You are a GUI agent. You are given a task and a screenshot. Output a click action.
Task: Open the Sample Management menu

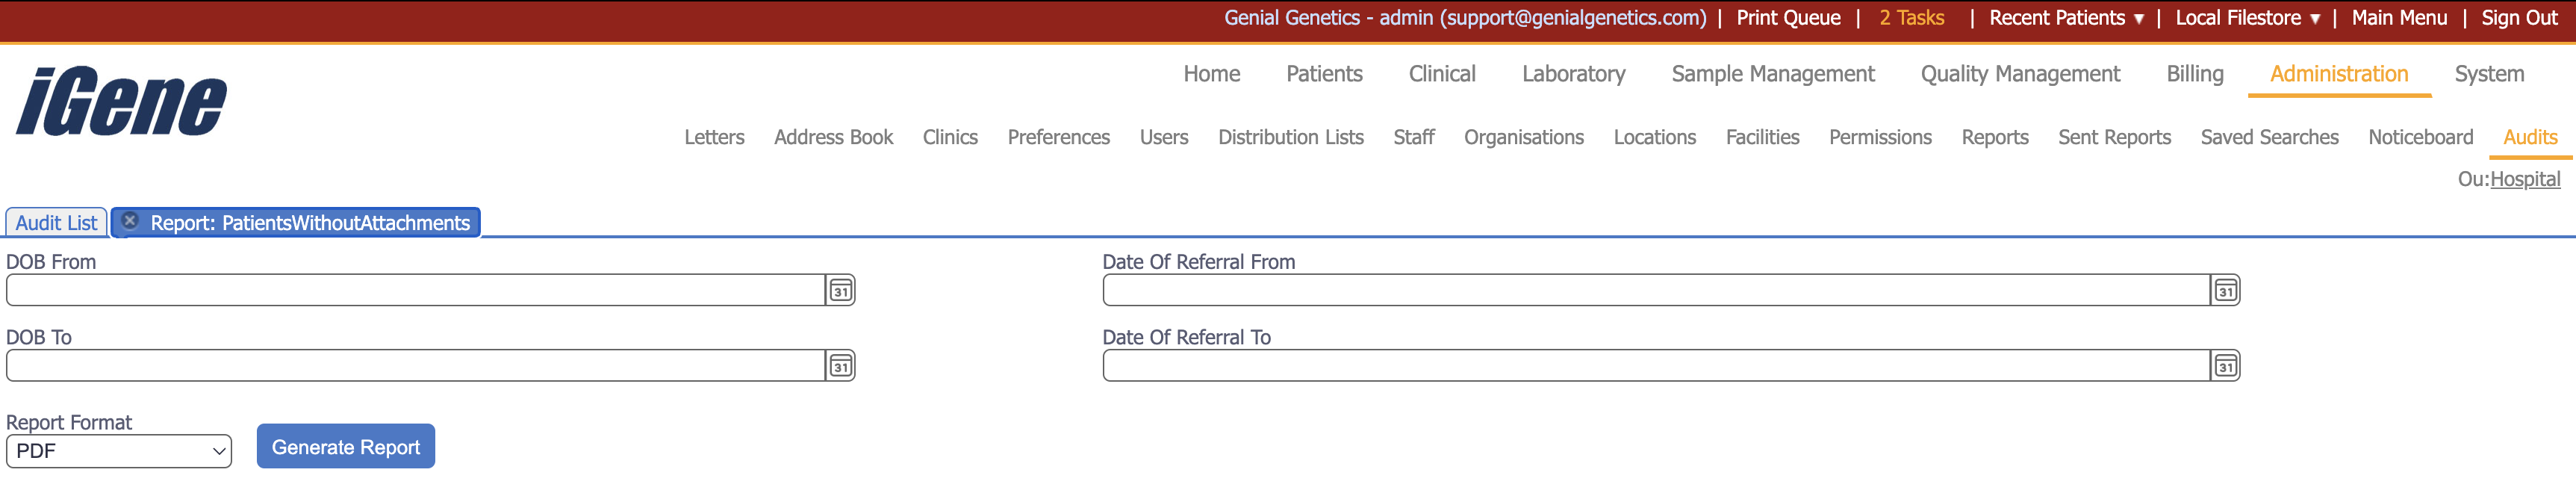tap(1773, 73)
